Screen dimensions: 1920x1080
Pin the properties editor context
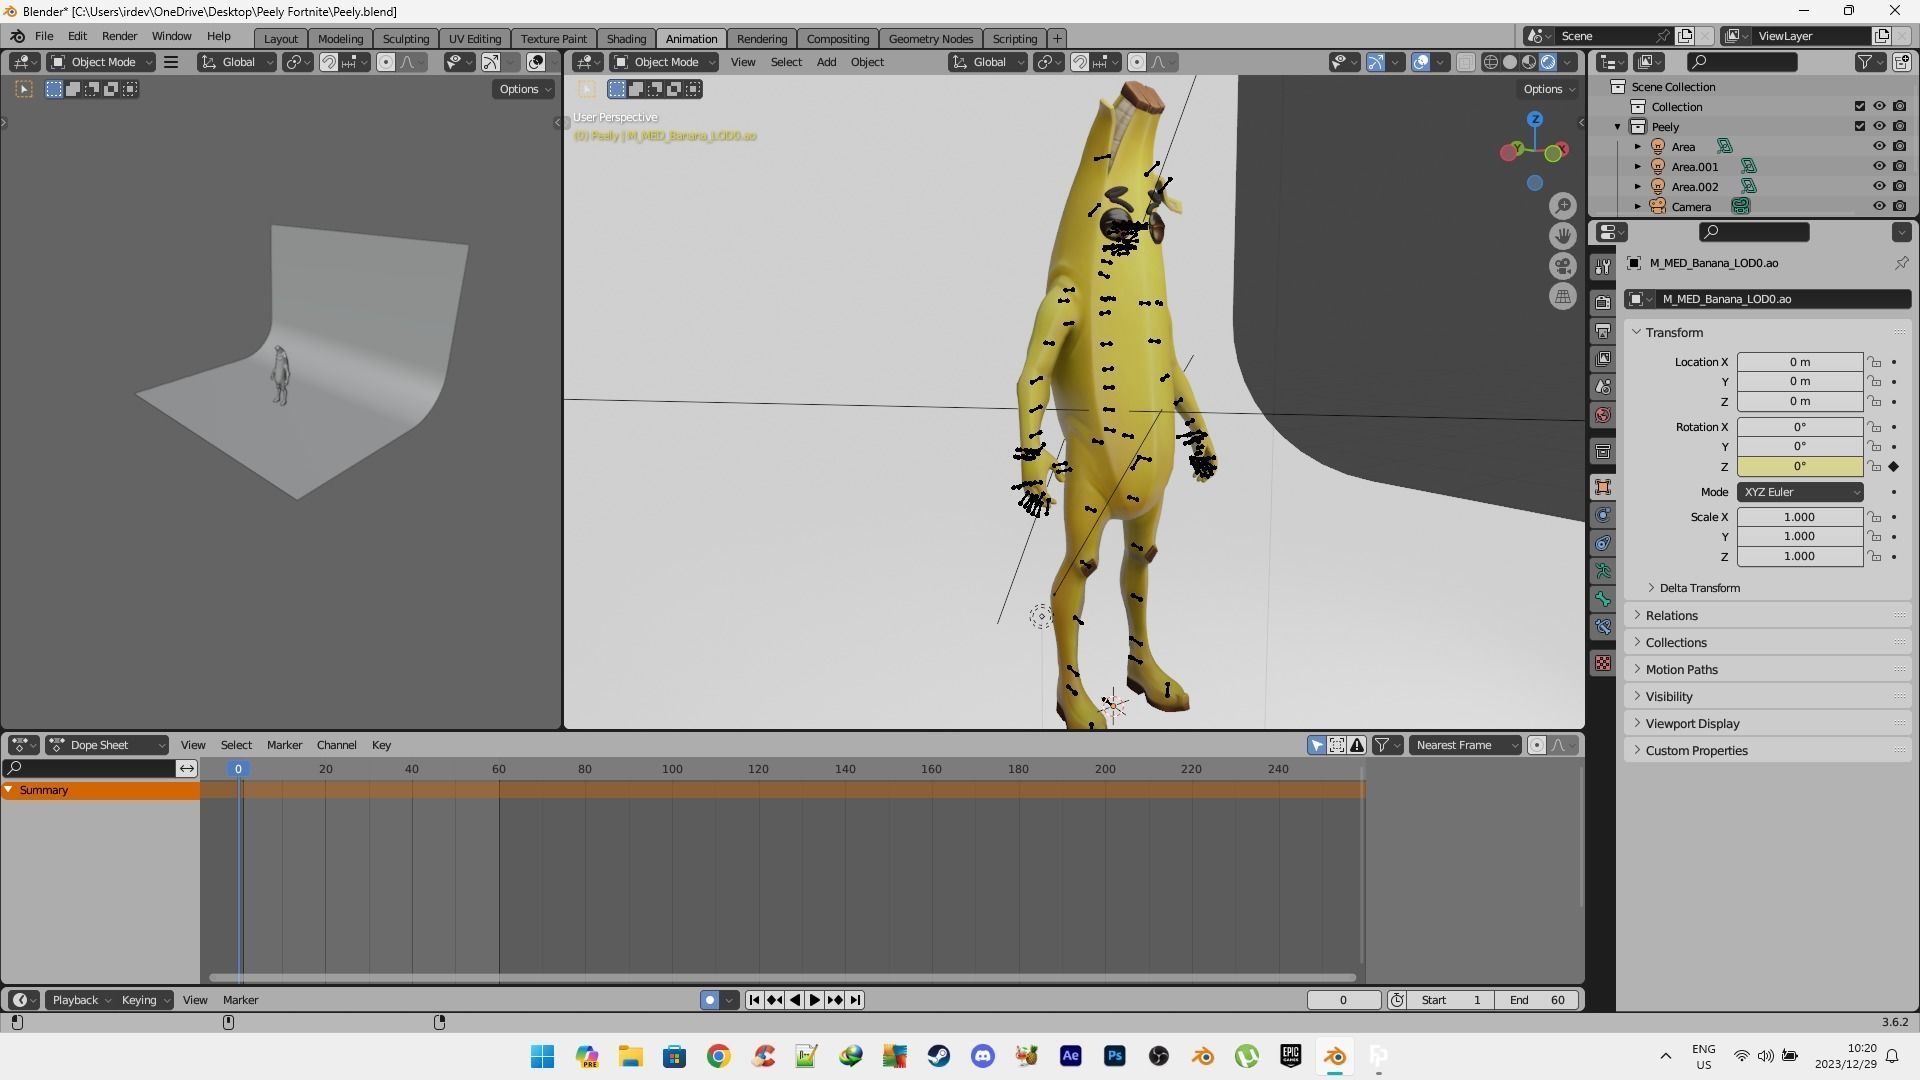tap(1901, 263)
